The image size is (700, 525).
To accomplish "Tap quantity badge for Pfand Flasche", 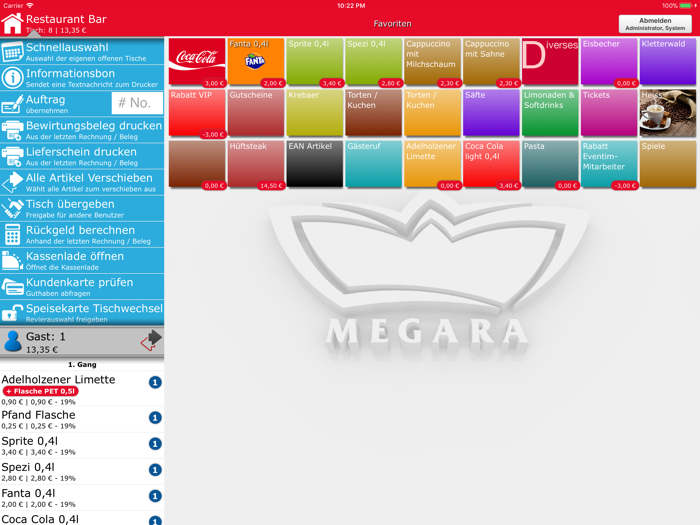I will click(x=155, y=418).
